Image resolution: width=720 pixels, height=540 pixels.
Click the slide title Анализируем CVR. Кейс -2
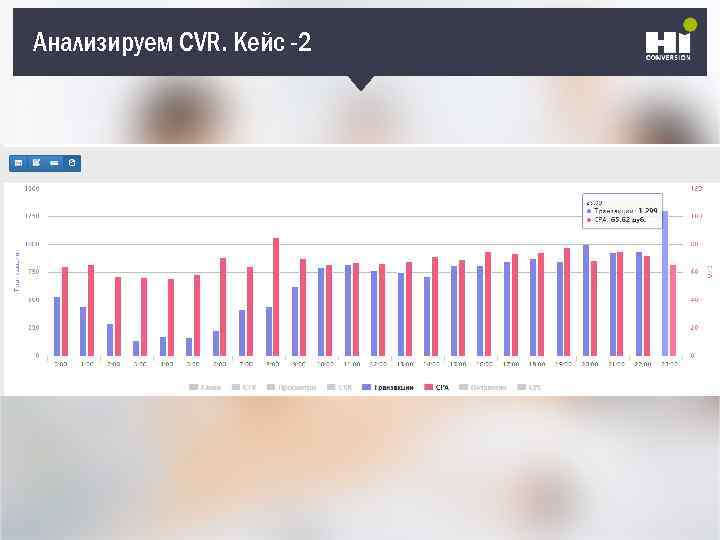(172, 42)
